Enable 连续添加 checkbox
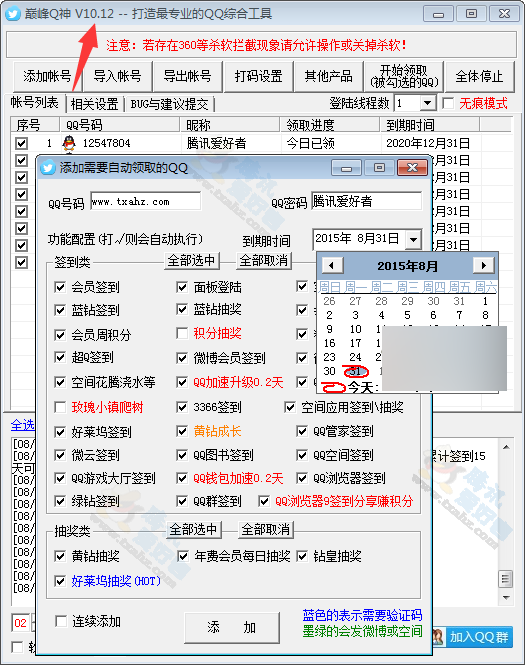Viewport: 525px width, 665px height. coord(61,621)
